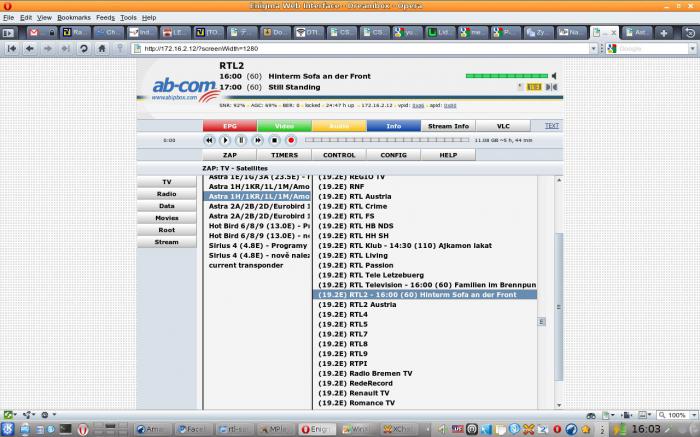The width and height of the screenshot is (700, 437).
Task: Select Radio in the left sidebar
Action: [167, 194]
